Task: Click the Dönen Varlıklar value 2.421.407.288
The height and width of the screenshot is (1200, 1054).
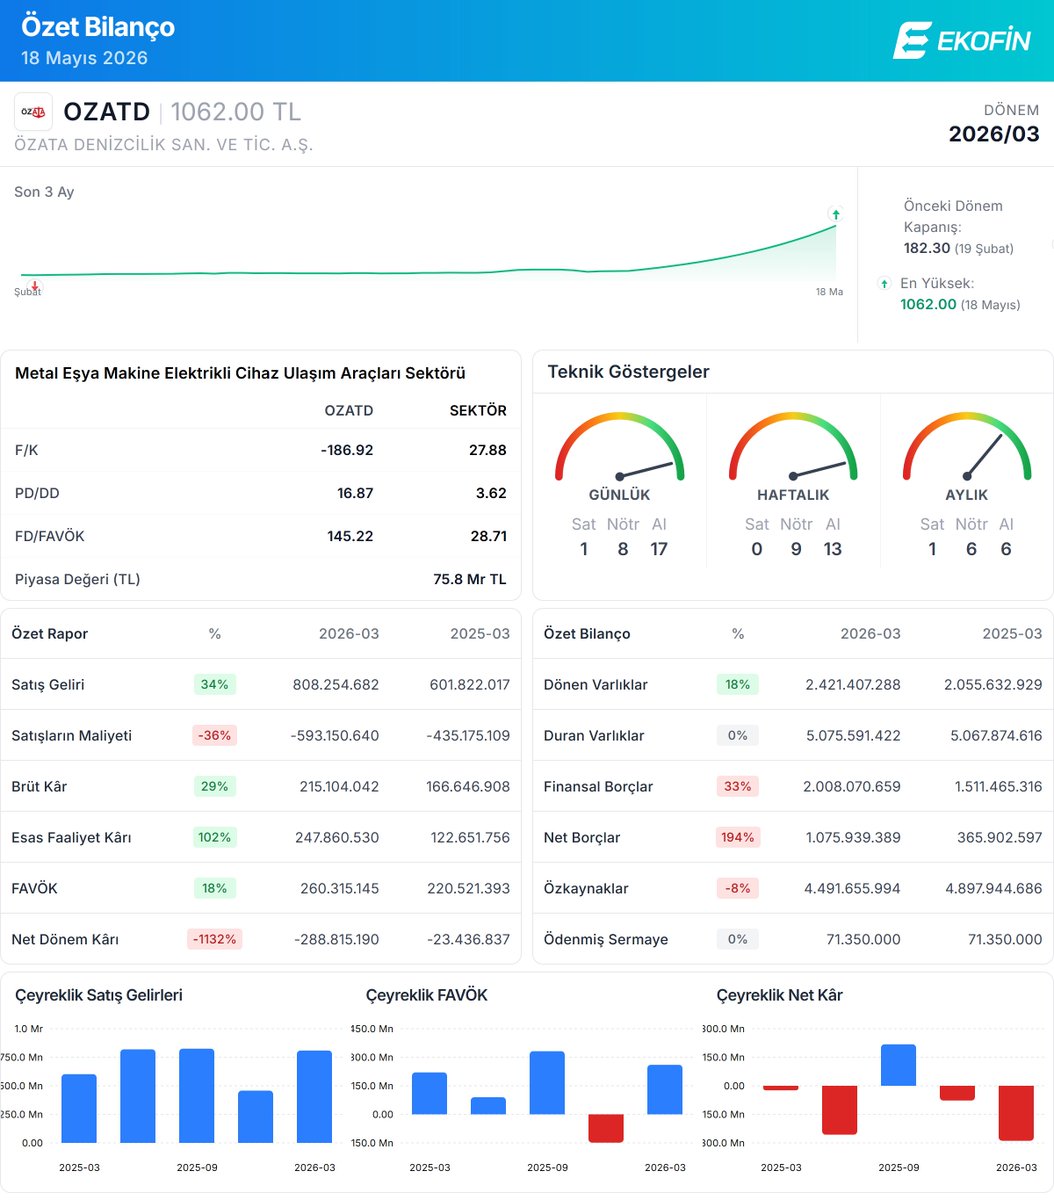Action: pos(853,685)
